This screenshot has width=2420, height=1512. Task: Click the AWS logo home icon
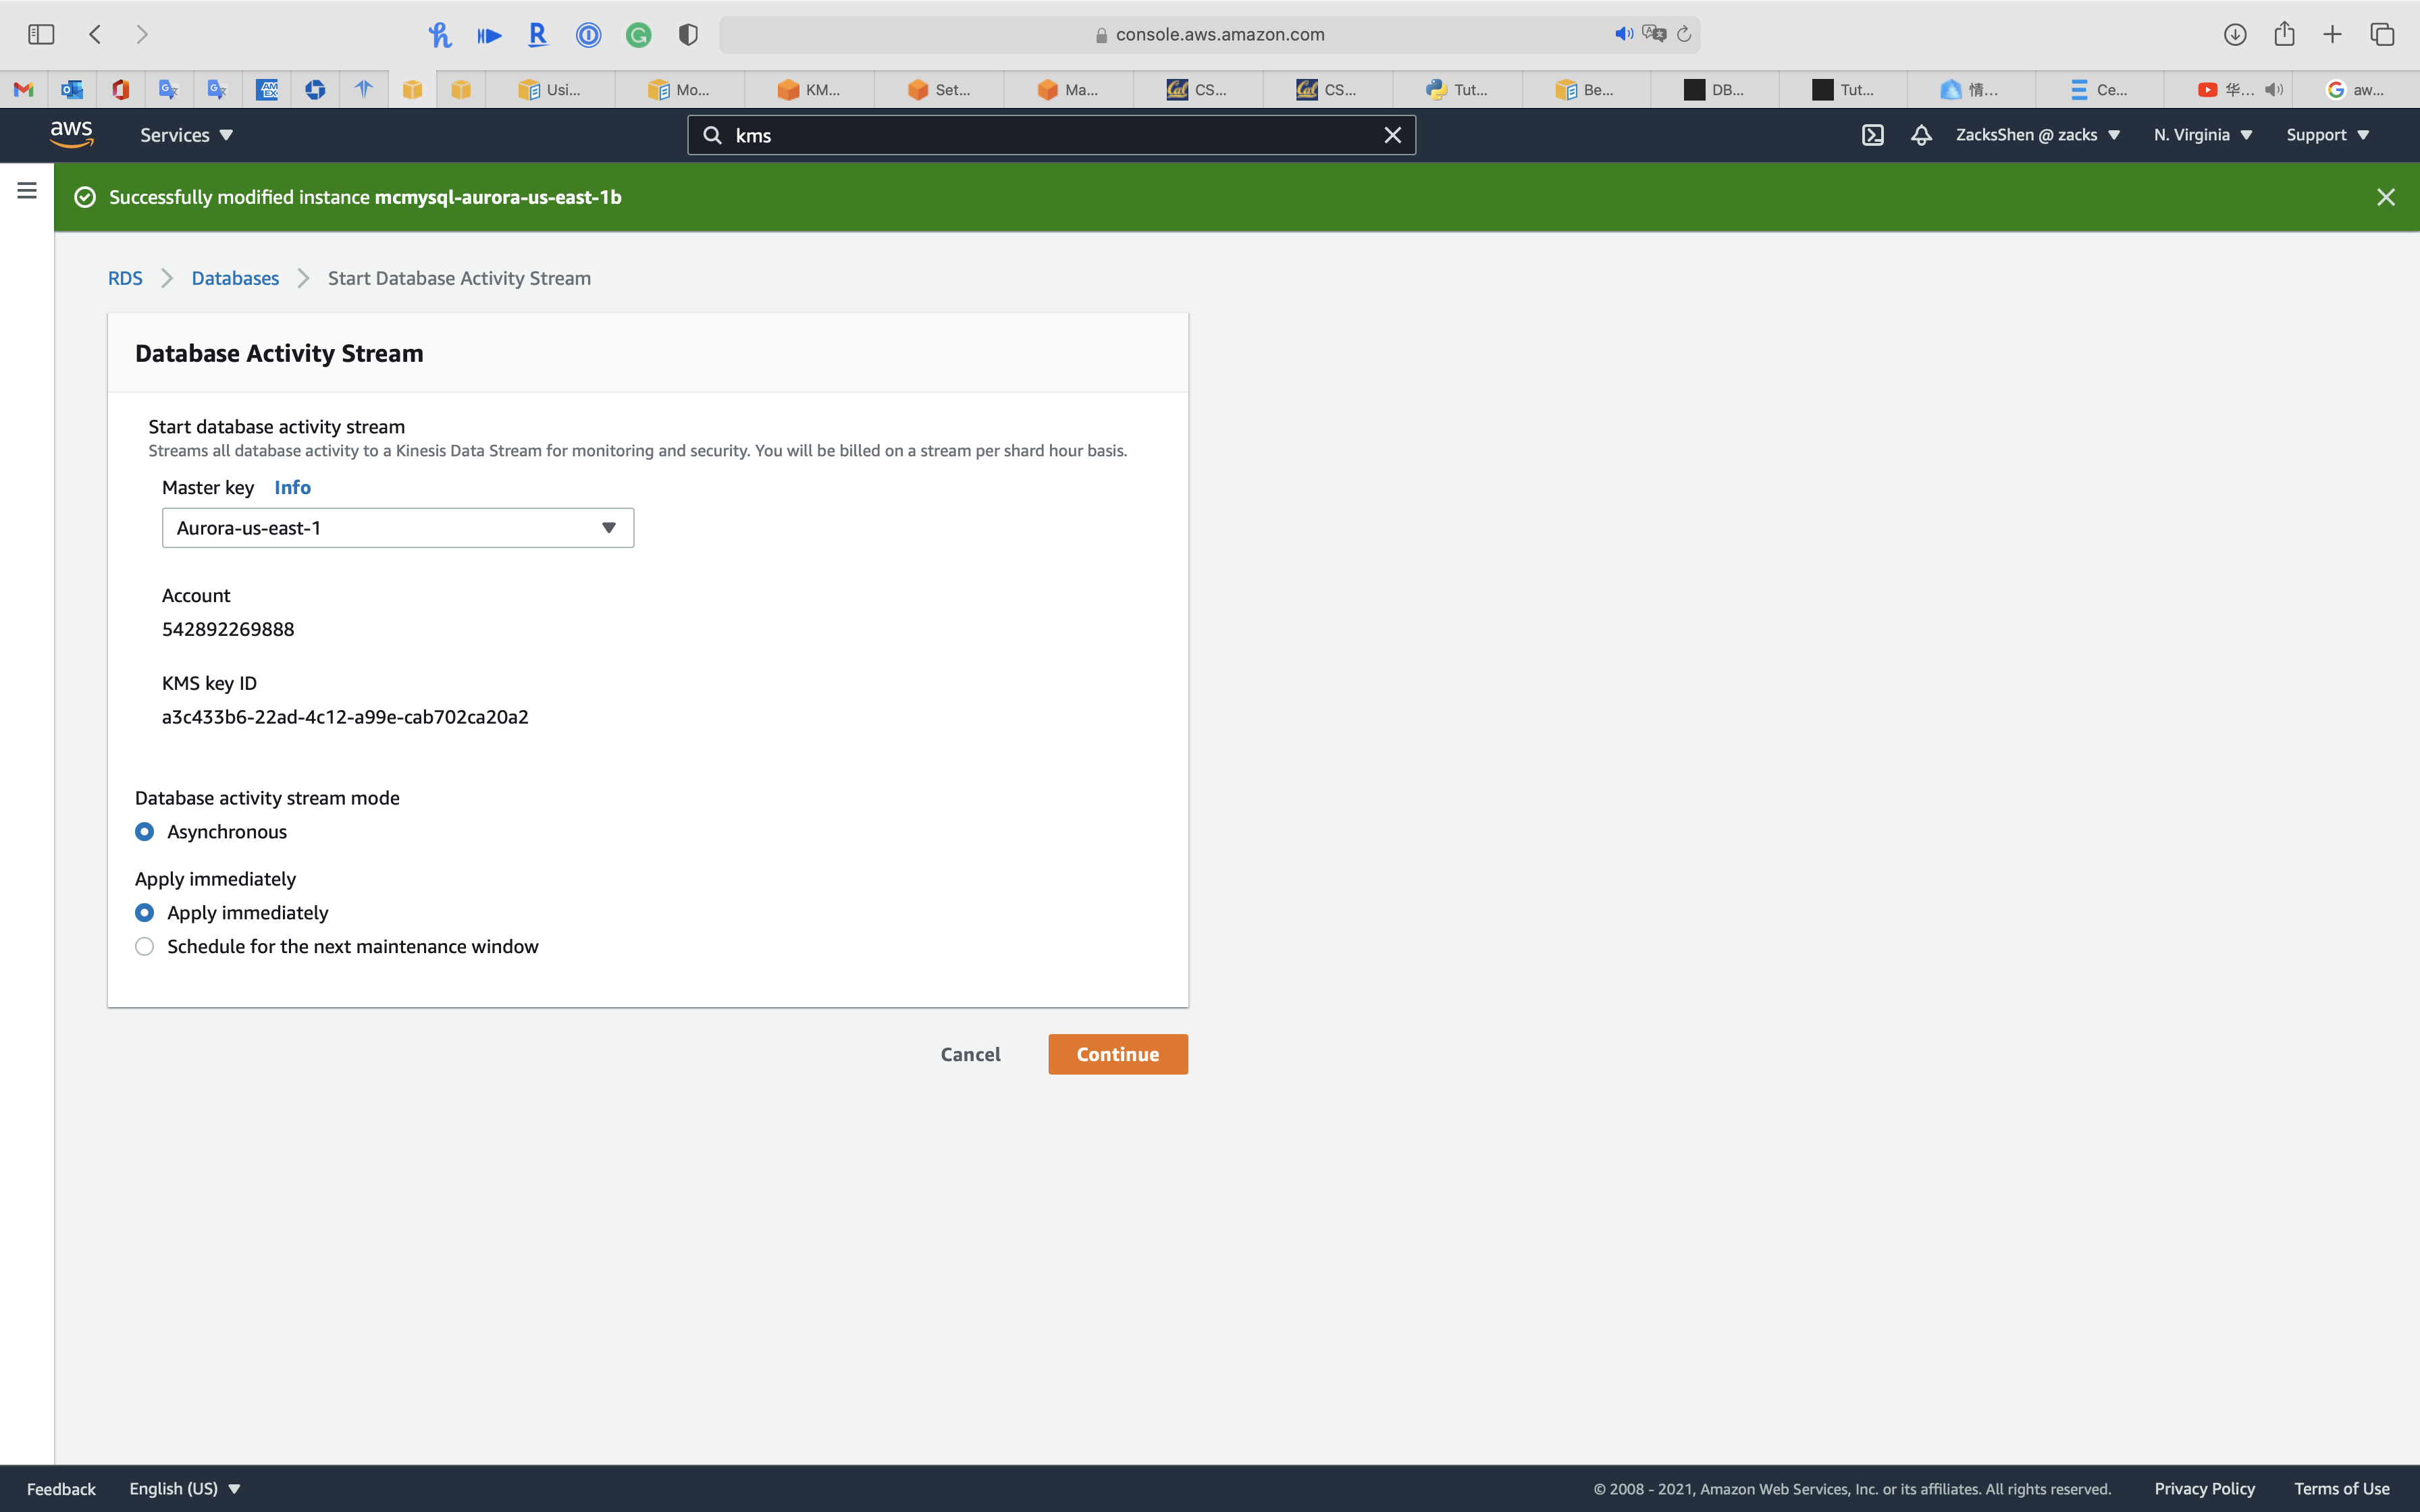[x=71, y=134]
